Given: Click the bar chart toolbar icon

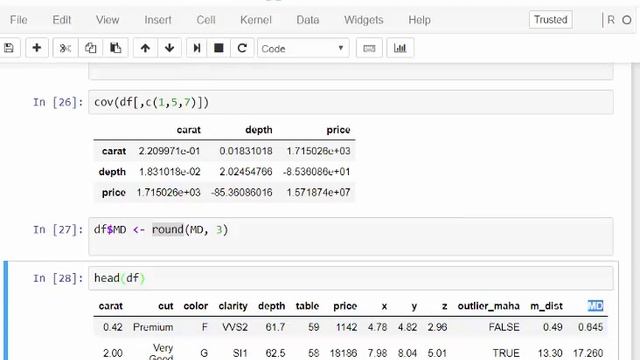Looking at the screenshot, I should click(x=400, y=48).
